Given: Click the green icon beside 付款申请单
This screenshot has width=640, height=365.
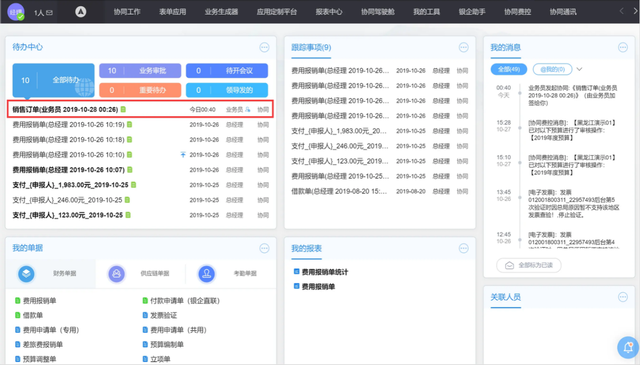Looking at the screenshot, I should click(145, 300).
